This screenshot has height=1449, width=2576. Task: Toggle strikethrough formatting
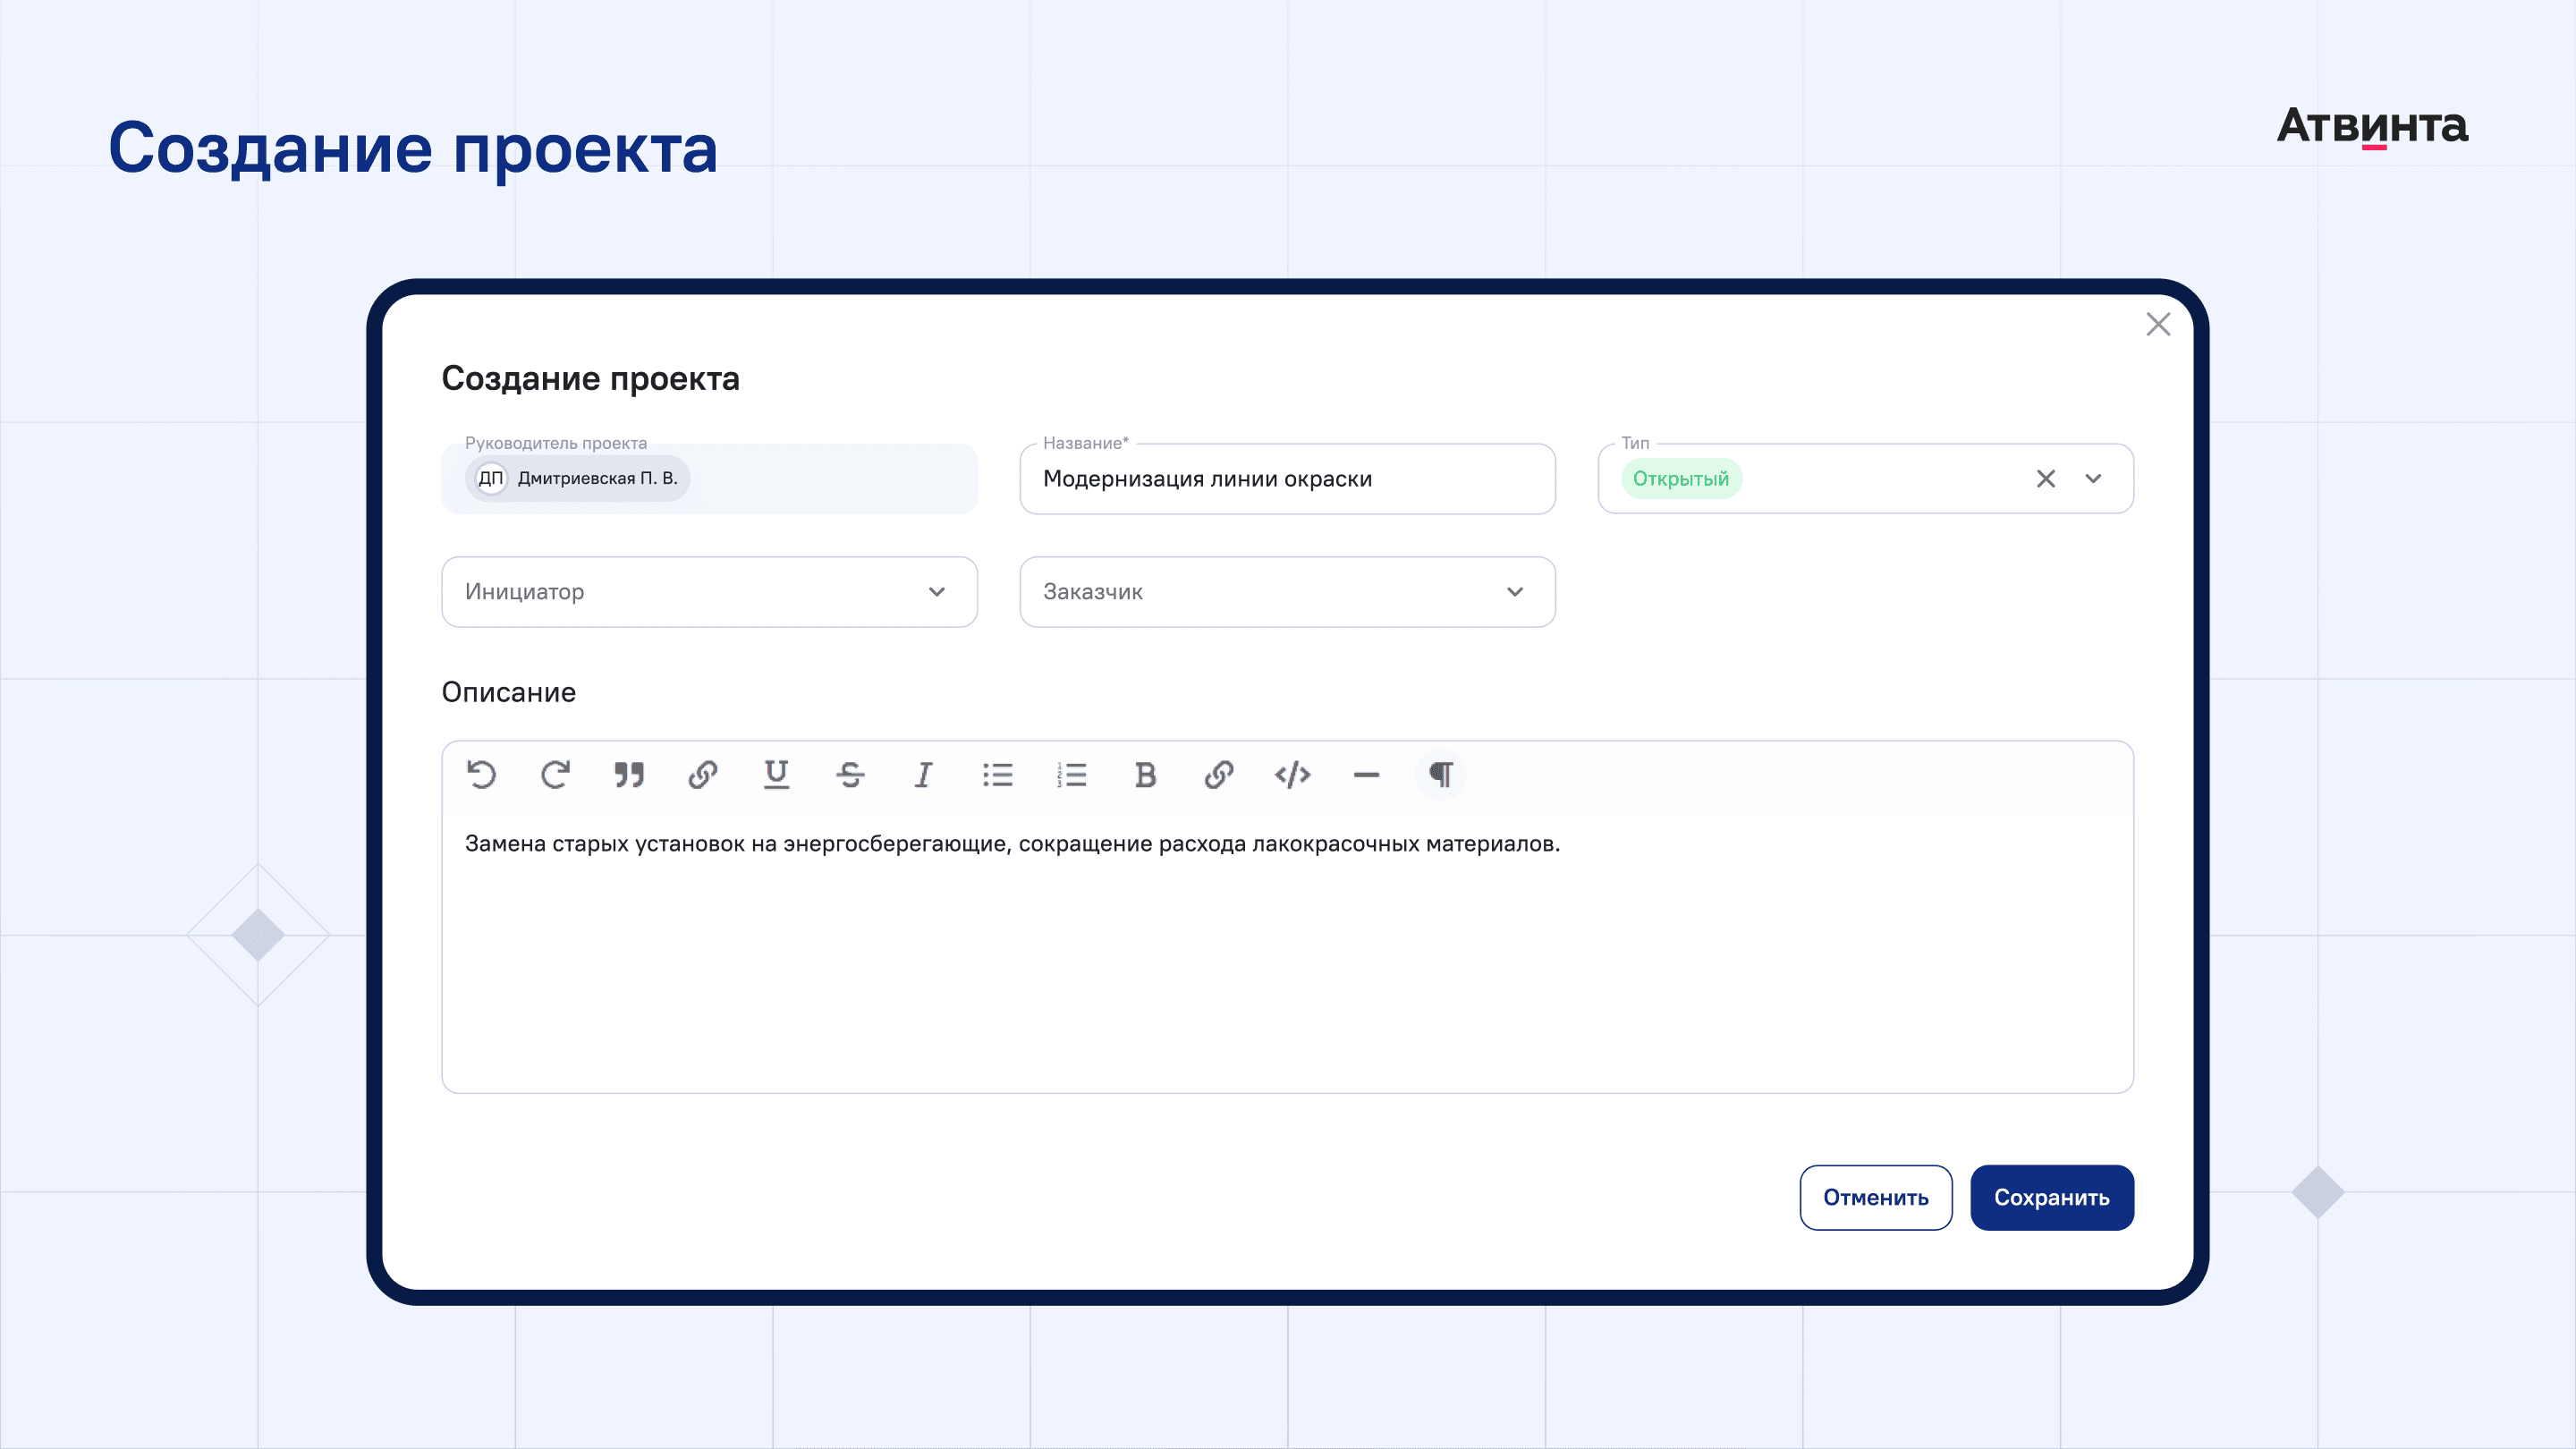click(850, 775)
